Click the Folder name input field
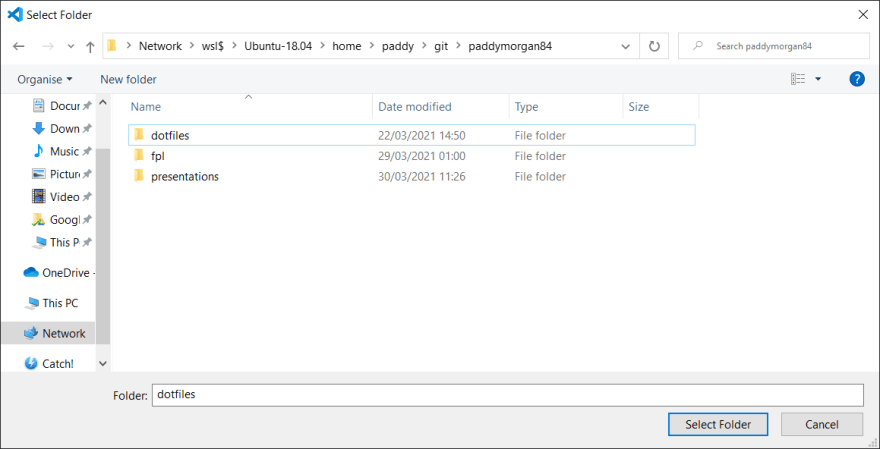This screenshot has height=449, width=880. pos(507,395)
